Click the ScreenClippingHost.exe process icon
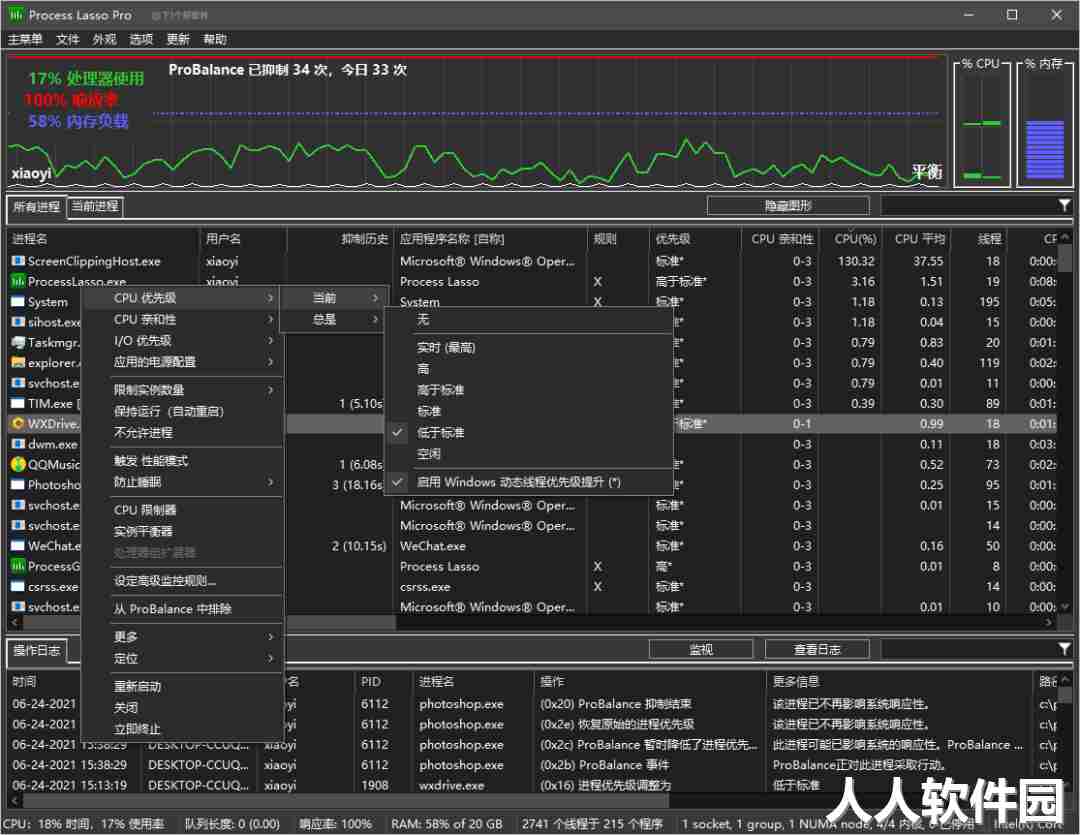The height and width of the screenshot is (835, 1080). point(18,261)
